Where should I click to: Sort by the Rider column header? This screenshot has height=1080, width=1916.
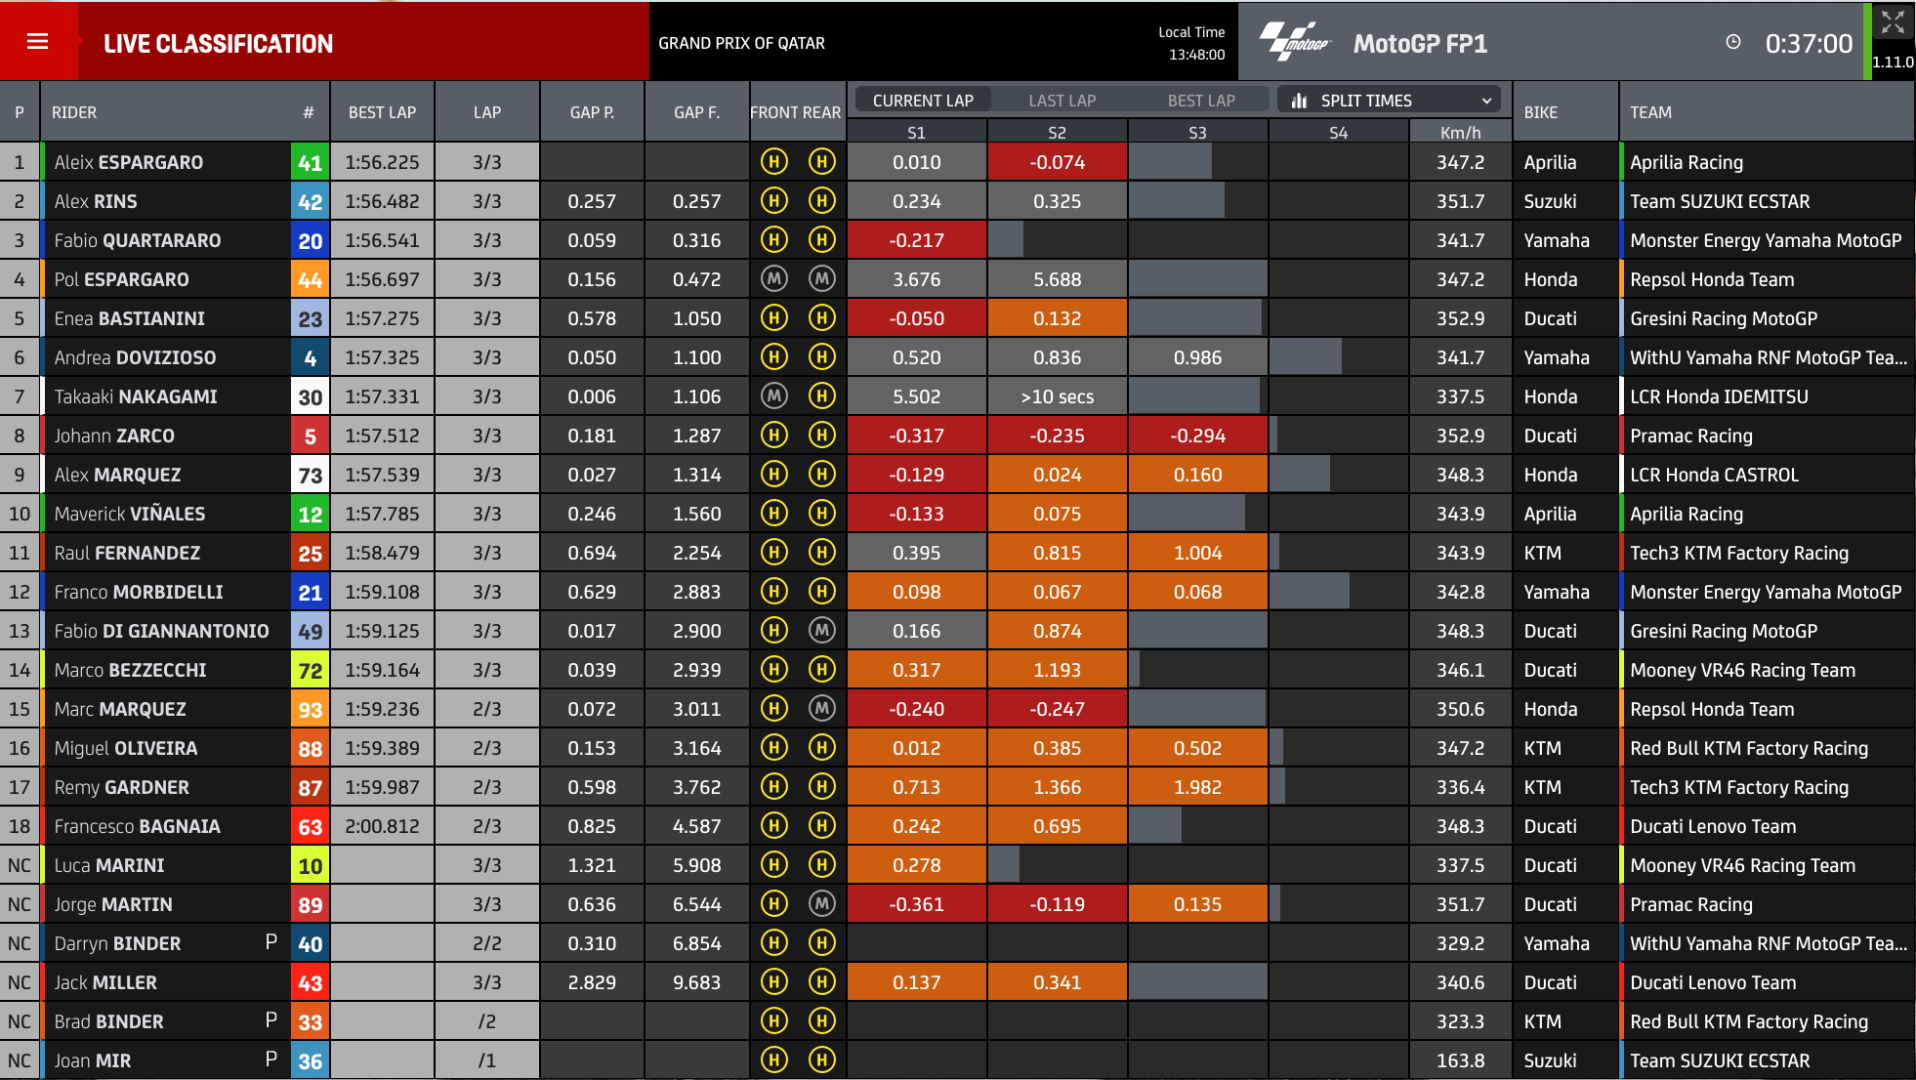(x=74, y=112)
